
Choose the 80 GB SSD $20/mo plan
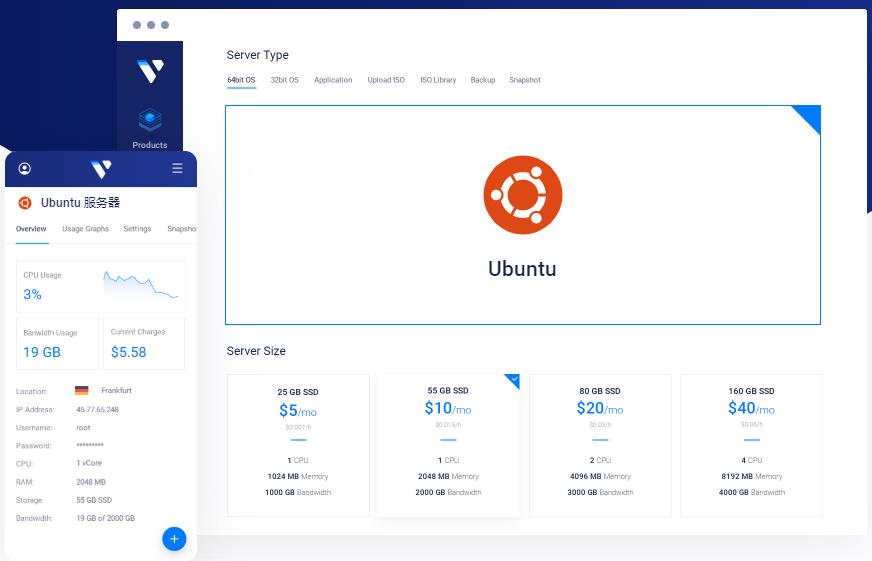coord(600,445)
